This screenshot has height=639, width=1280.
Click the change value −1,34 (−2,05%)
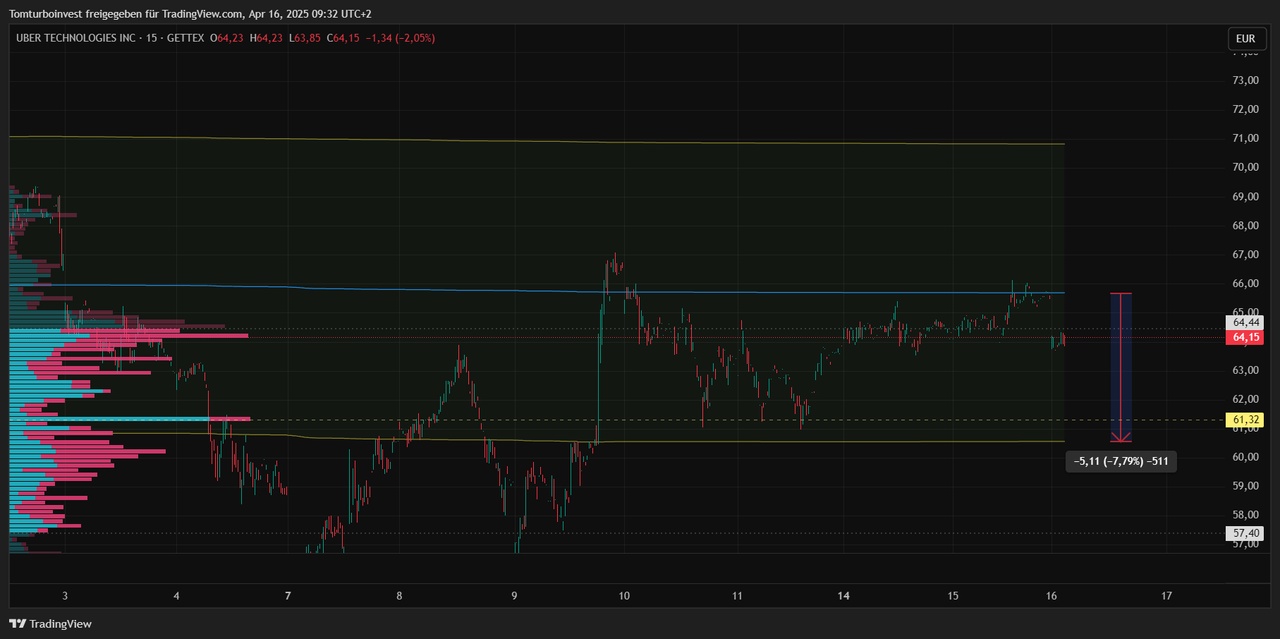click(400, 38)
